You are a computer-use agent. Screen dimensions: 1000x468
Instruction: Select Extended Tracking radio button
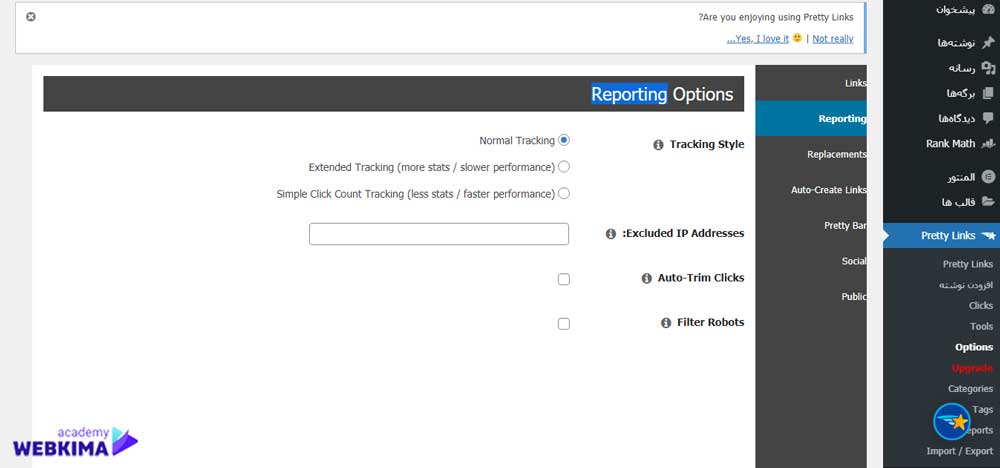coord(563,167)
